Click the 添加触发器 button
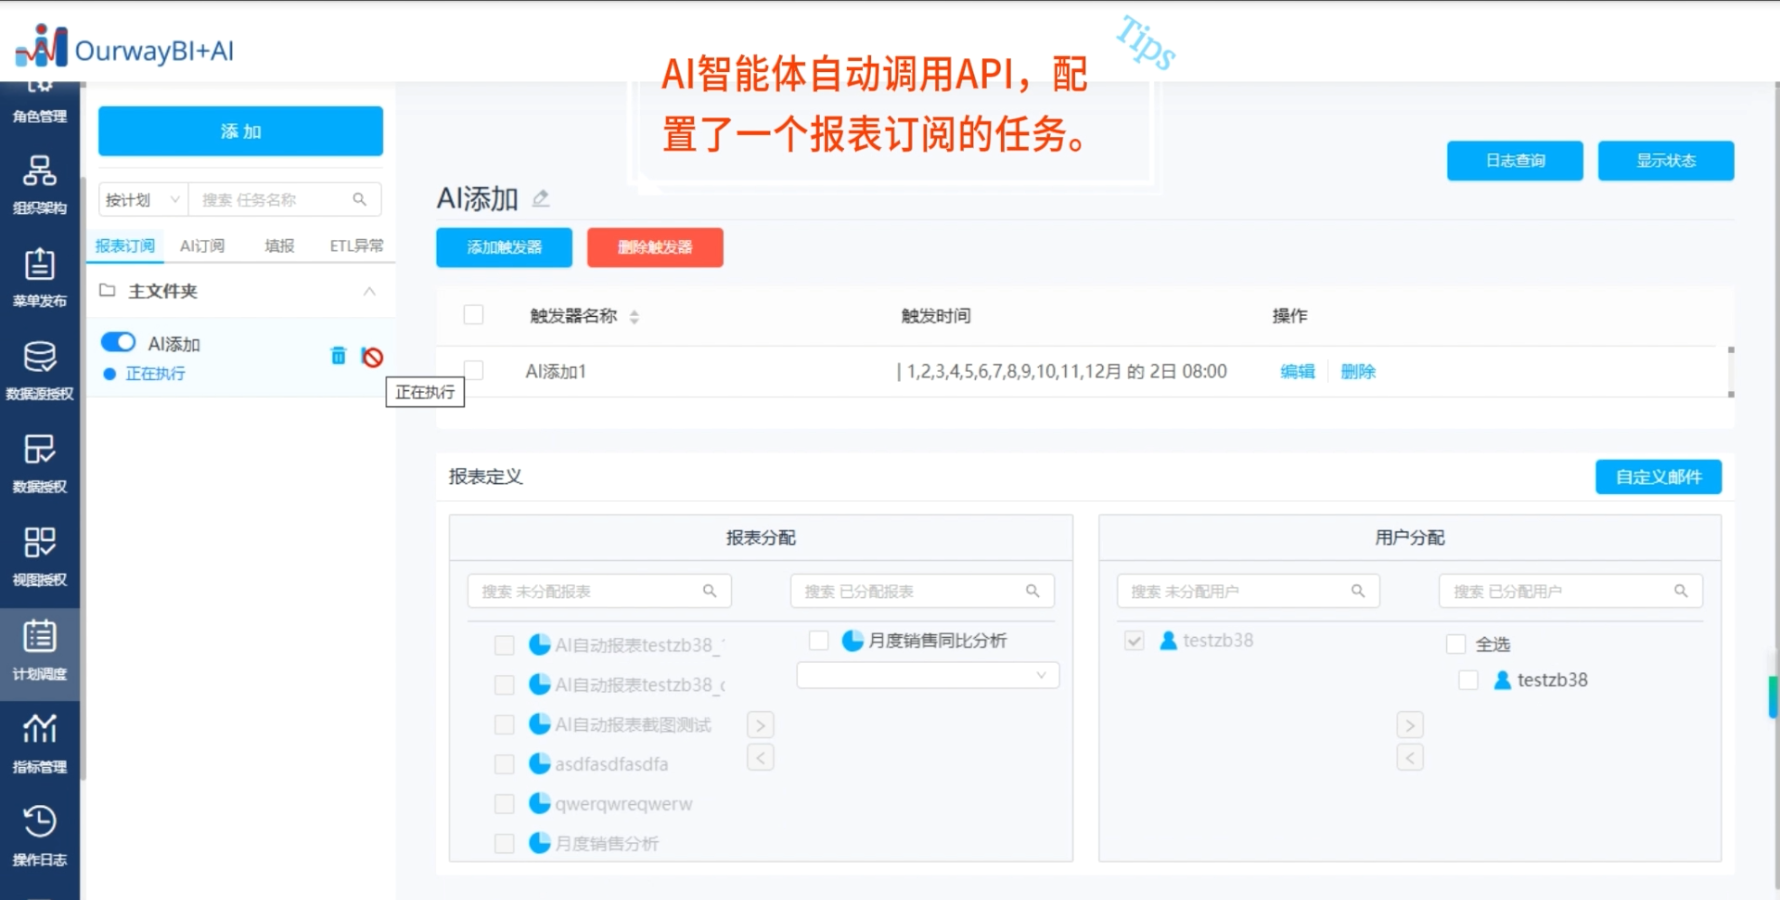1780x900 pixels. click(504, 247)
